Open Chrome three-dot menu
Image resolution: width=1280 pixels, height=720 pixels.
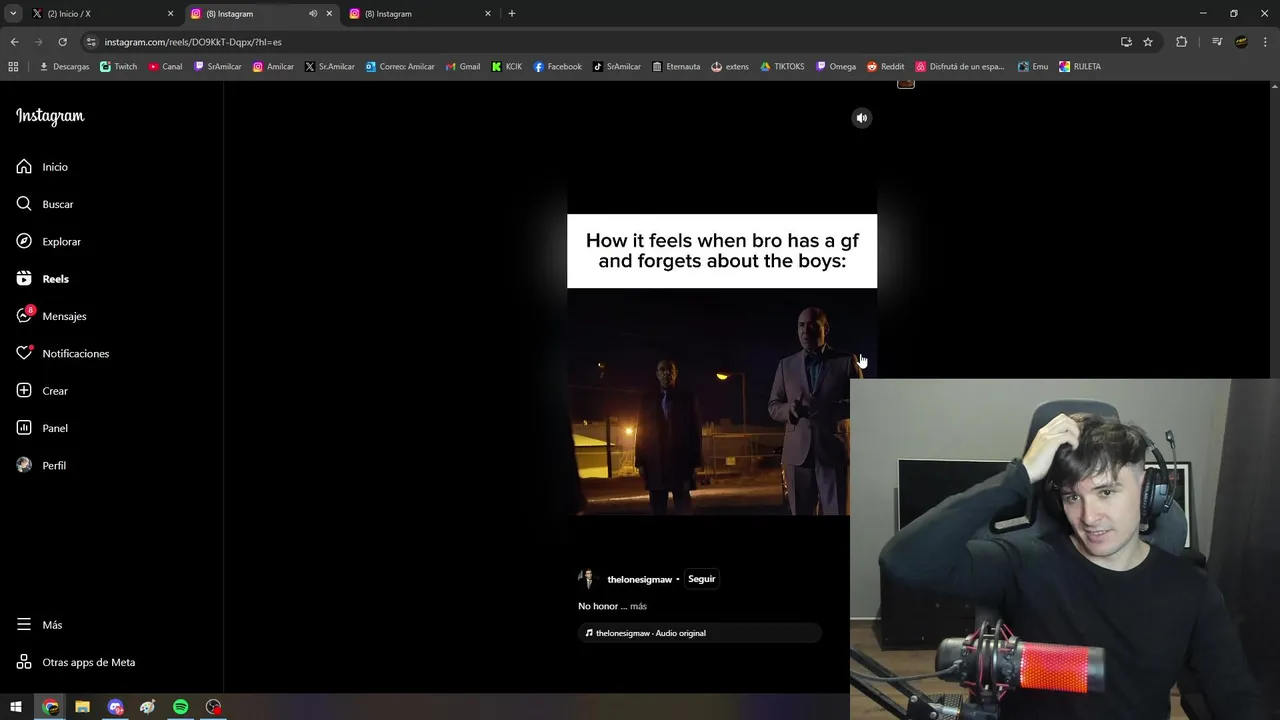(x=1265, y=42)
